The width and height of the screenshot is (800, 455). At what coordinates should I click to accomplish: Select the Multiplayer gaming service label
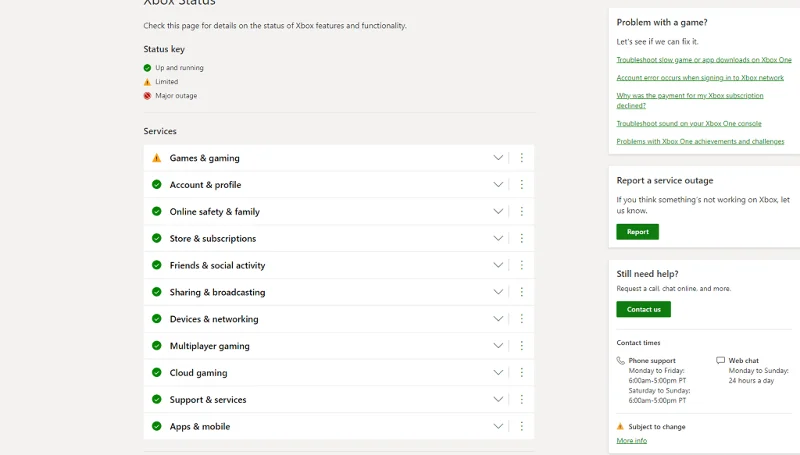coord(210,346)
